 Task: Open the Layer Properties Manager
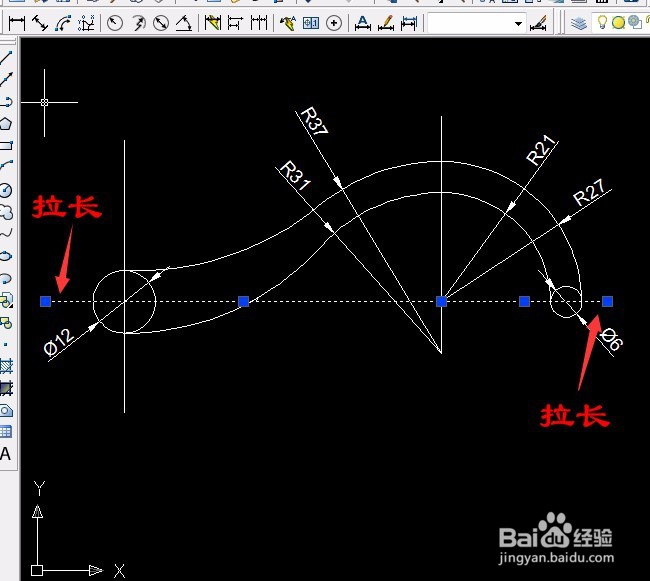click(x=579, y=23)
